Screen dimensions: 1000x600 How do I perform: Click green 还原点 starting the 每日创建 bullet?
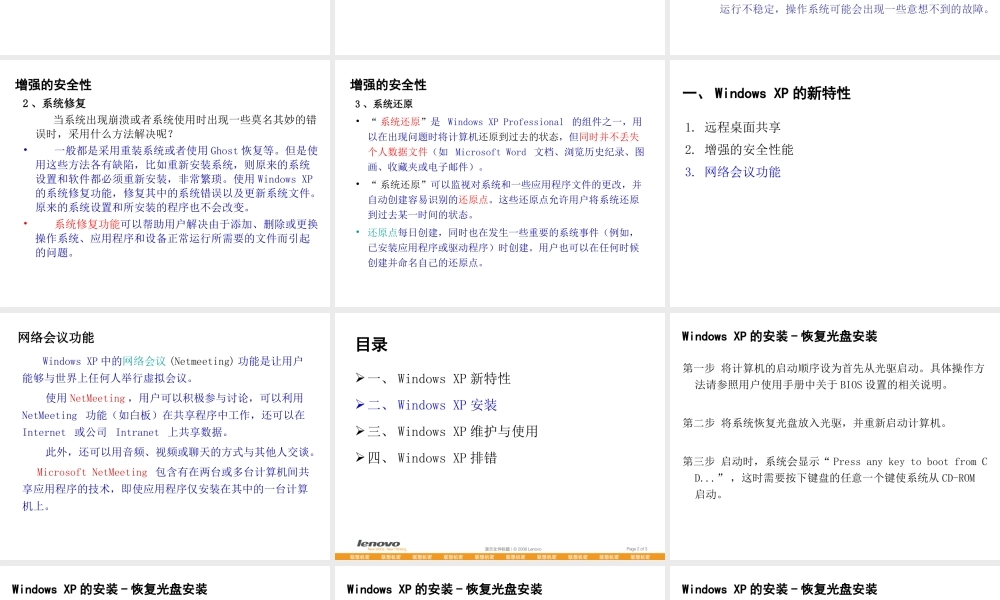point(383,232)
